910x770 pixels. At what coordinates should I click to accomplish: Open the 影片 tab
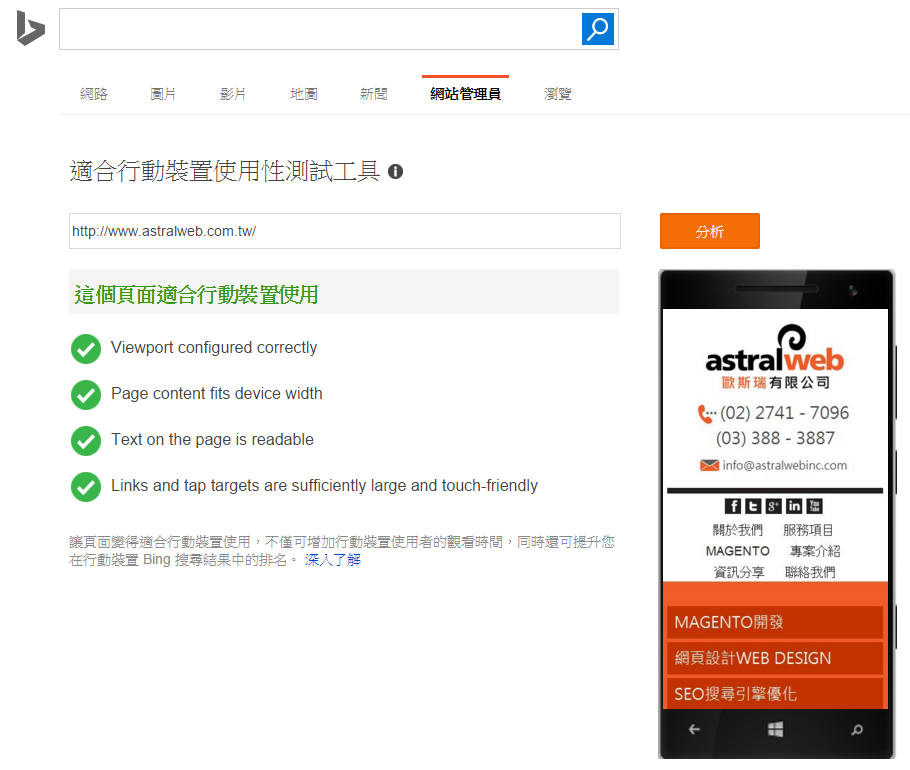[x=233, y=94]
